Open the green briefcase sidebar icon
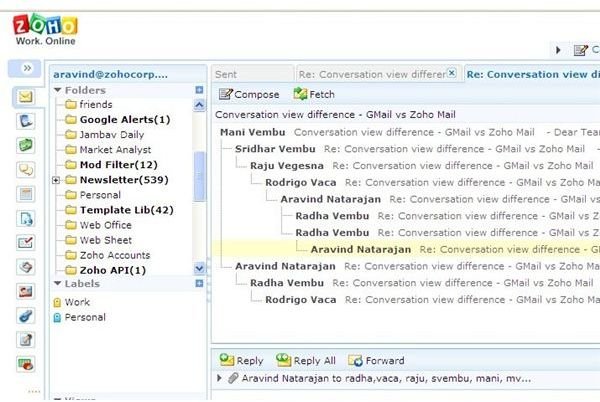The image size is (600, 402). pyautogui.click(x=25, y=145)
